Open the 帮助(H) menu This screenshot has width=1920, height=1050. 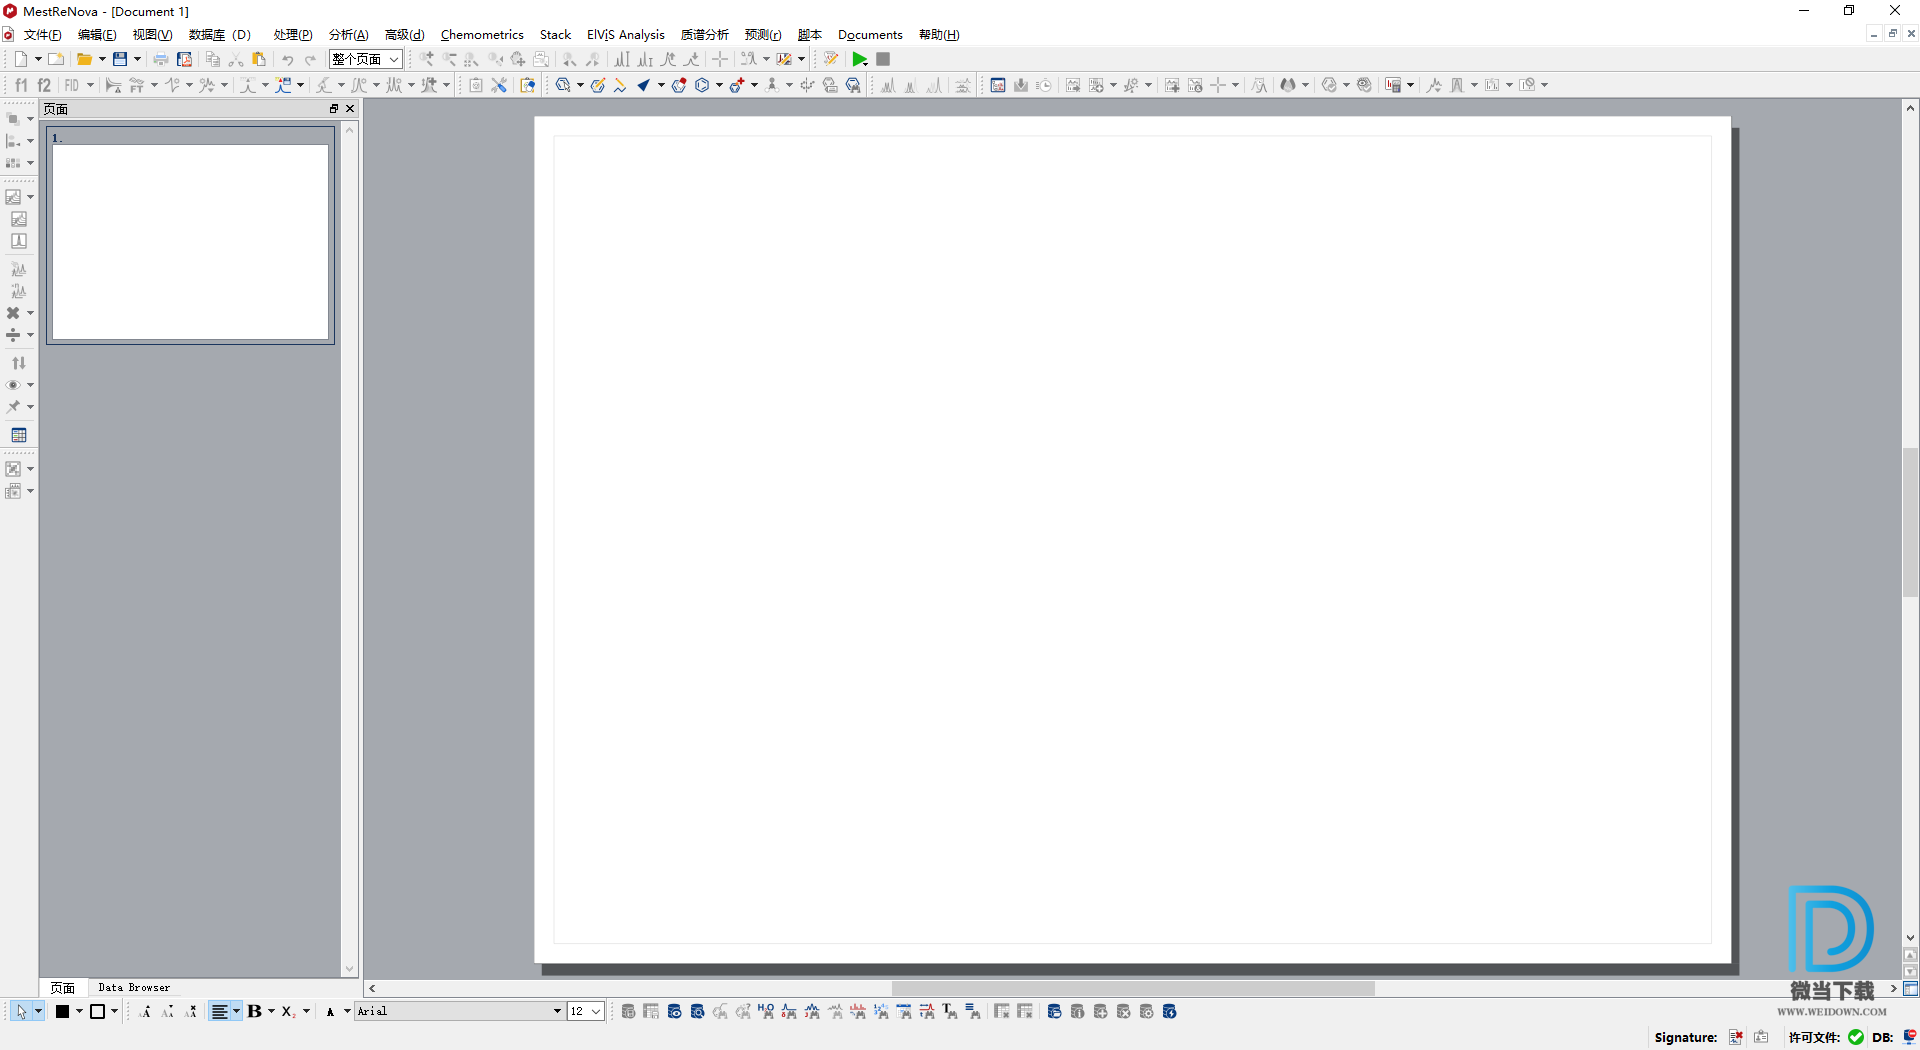[x=939, y=35]
